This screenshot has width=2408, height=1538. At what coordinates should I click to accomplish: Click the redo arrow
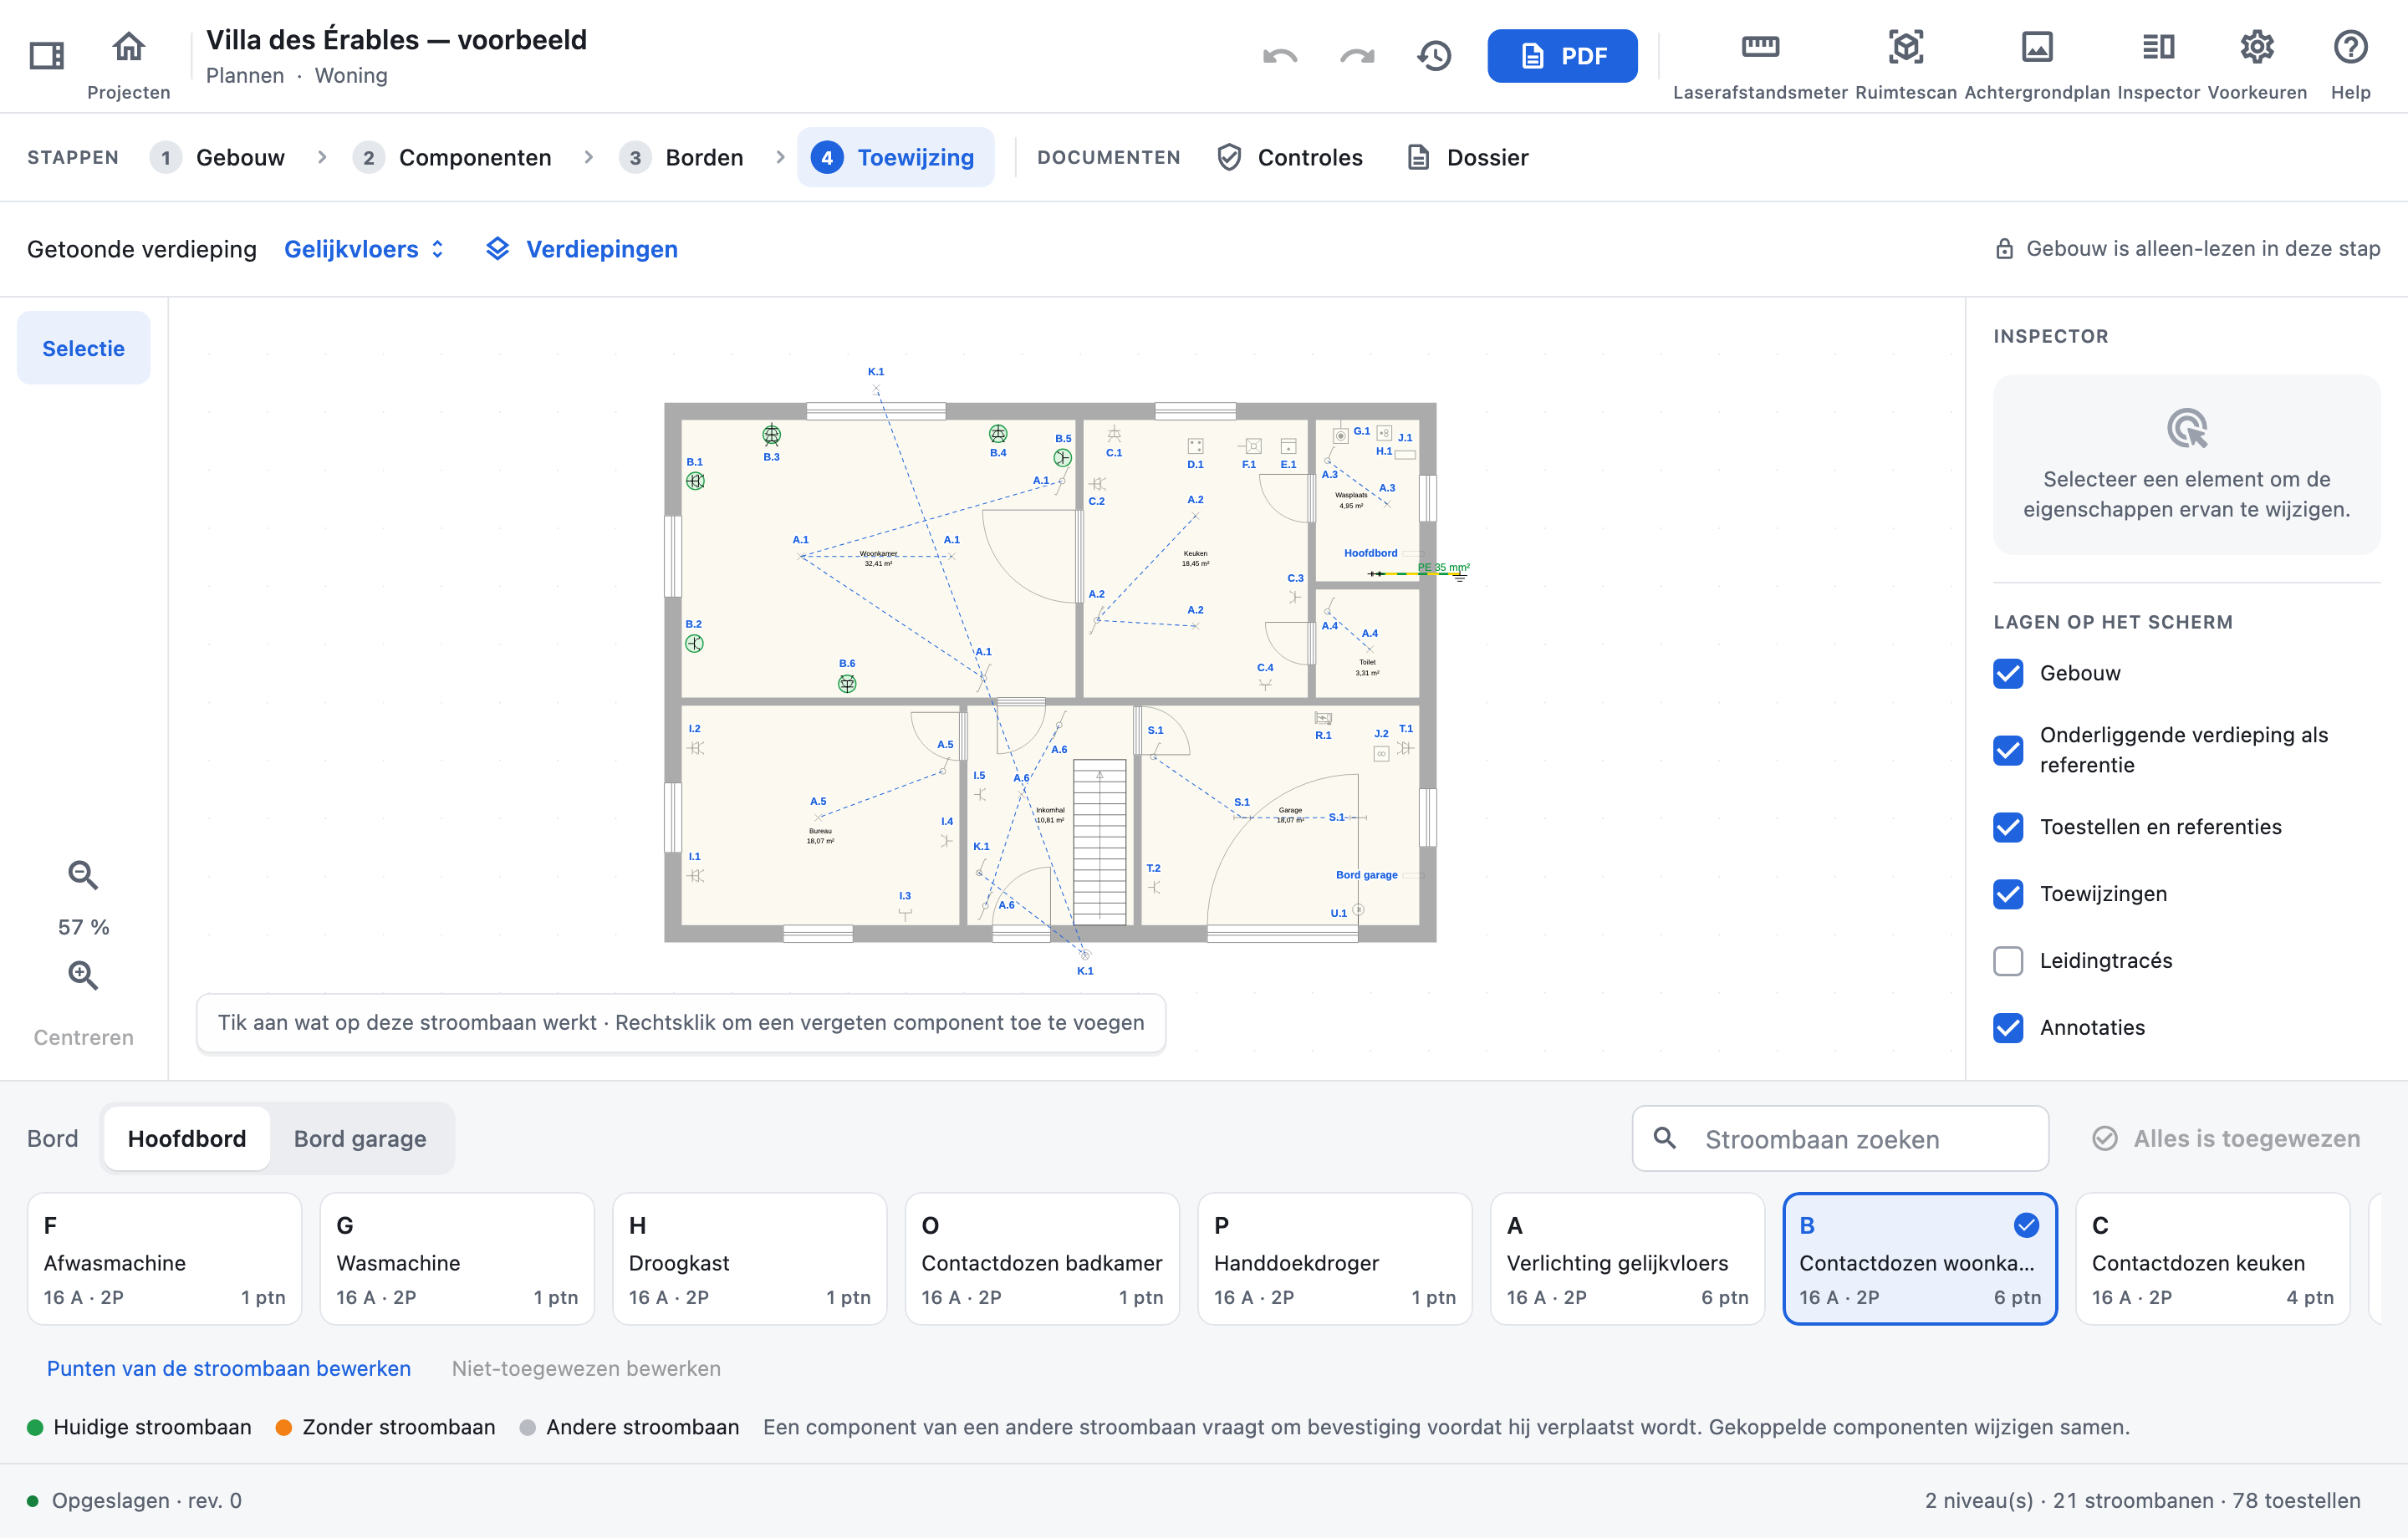pos(1357,56)
